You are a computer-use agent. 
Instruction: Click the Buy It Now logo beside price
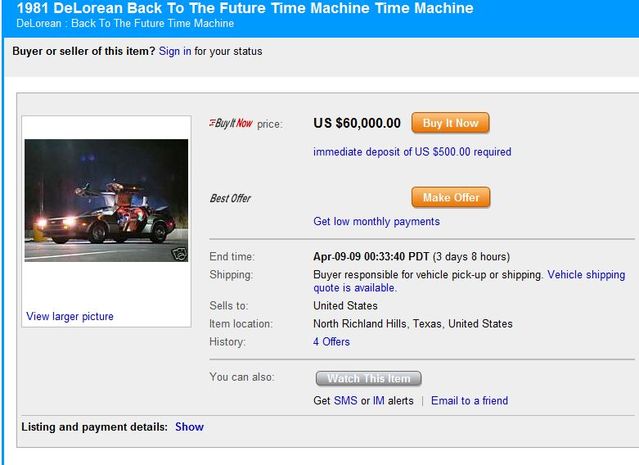230,123
